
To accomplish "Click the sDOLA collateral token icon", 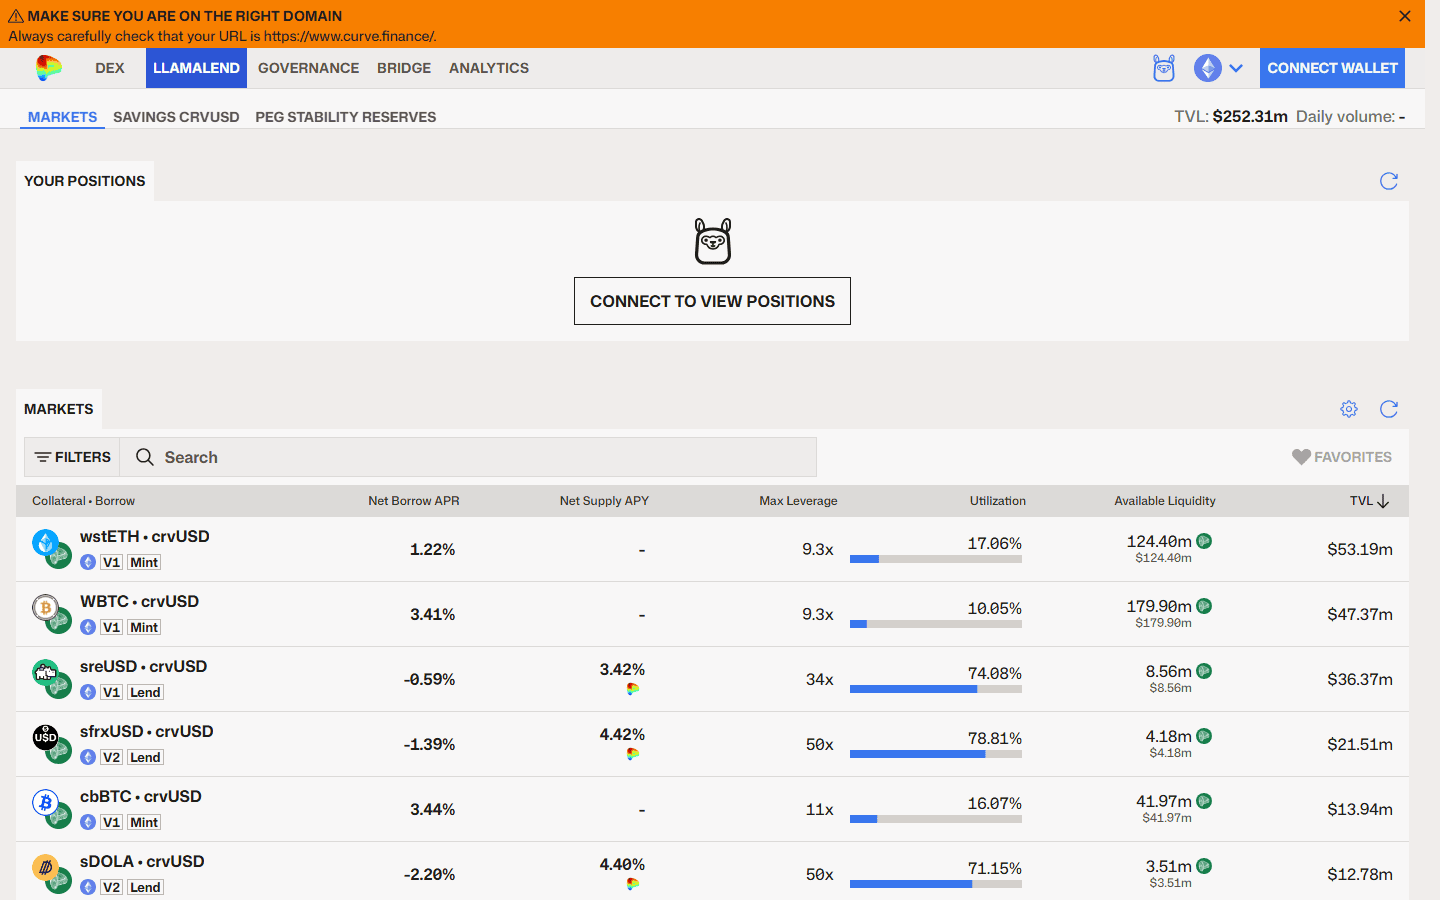I will coord(45,867).
